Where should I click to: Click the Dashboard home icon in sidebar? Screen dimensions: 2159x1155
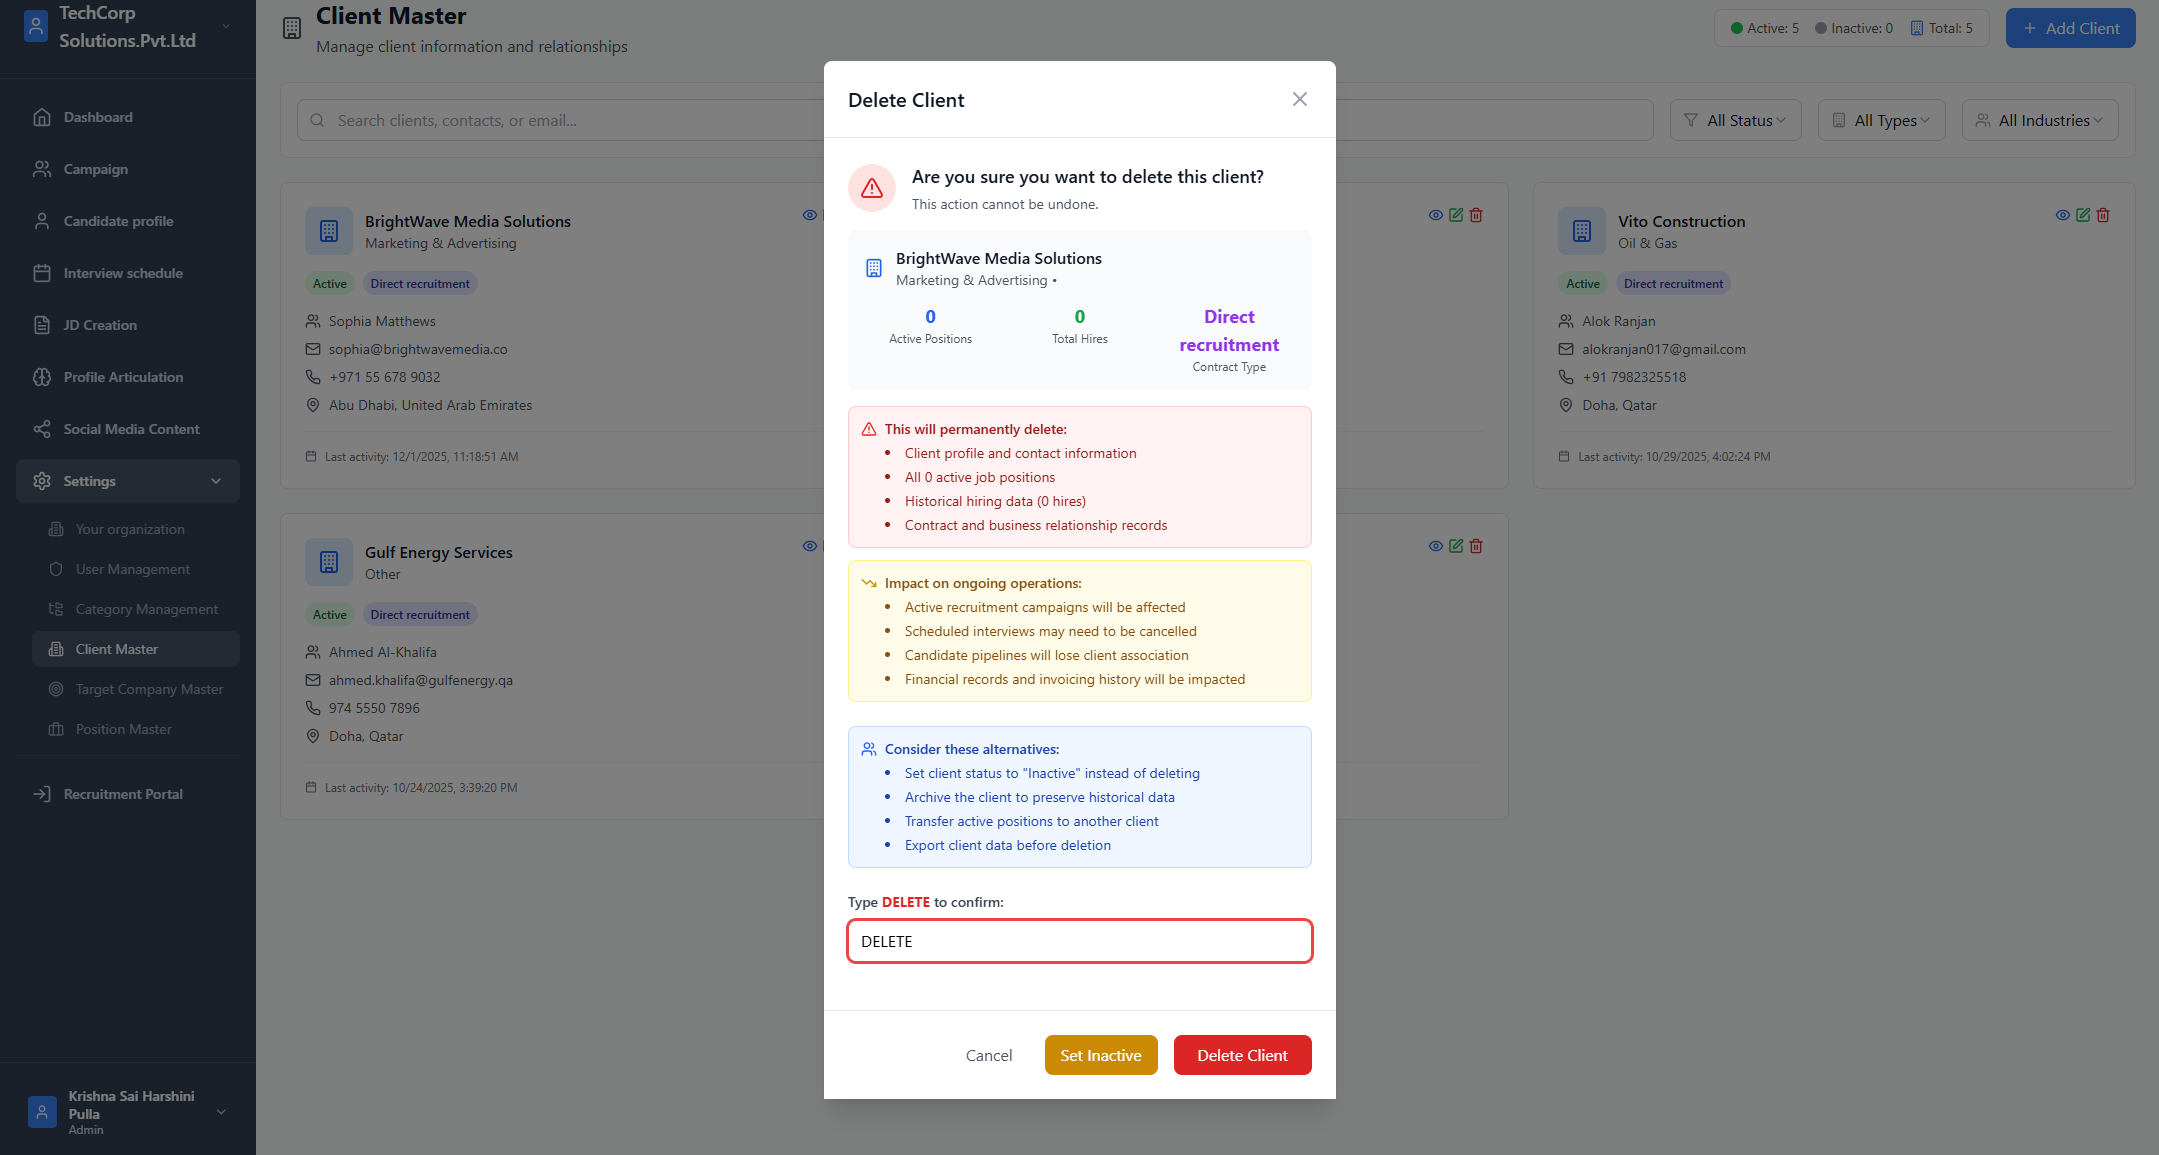tap(42, 117)
